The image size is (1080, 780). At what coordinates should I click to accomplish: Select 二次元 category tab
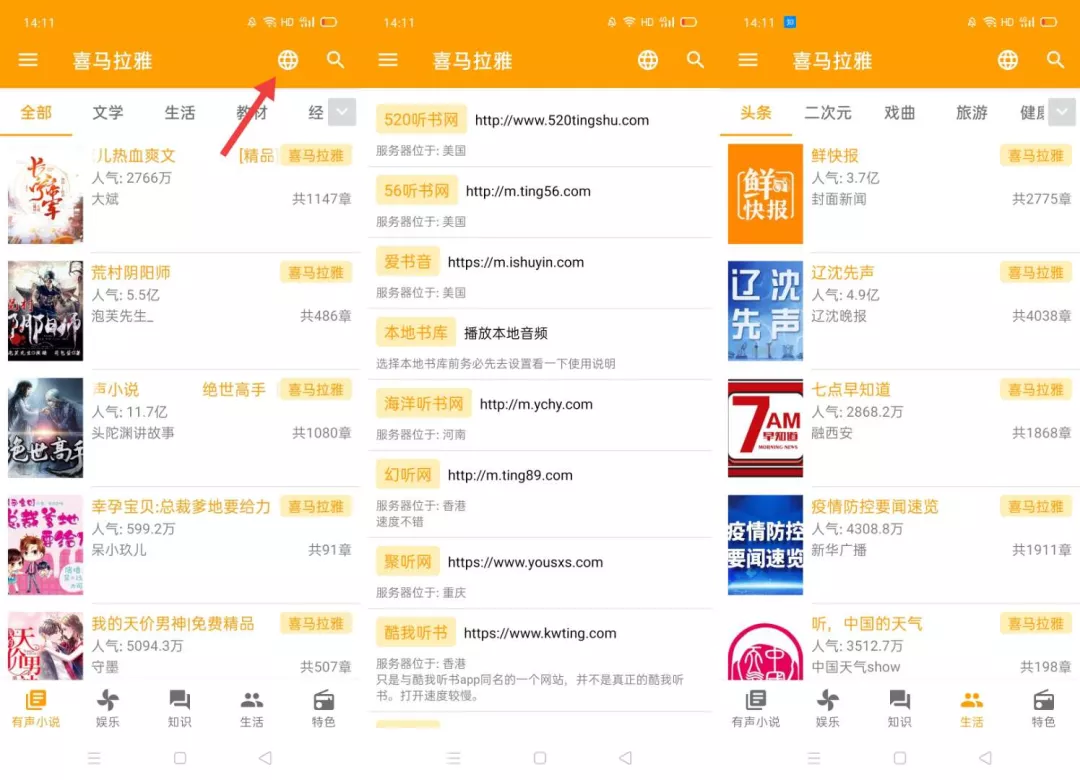828,112
